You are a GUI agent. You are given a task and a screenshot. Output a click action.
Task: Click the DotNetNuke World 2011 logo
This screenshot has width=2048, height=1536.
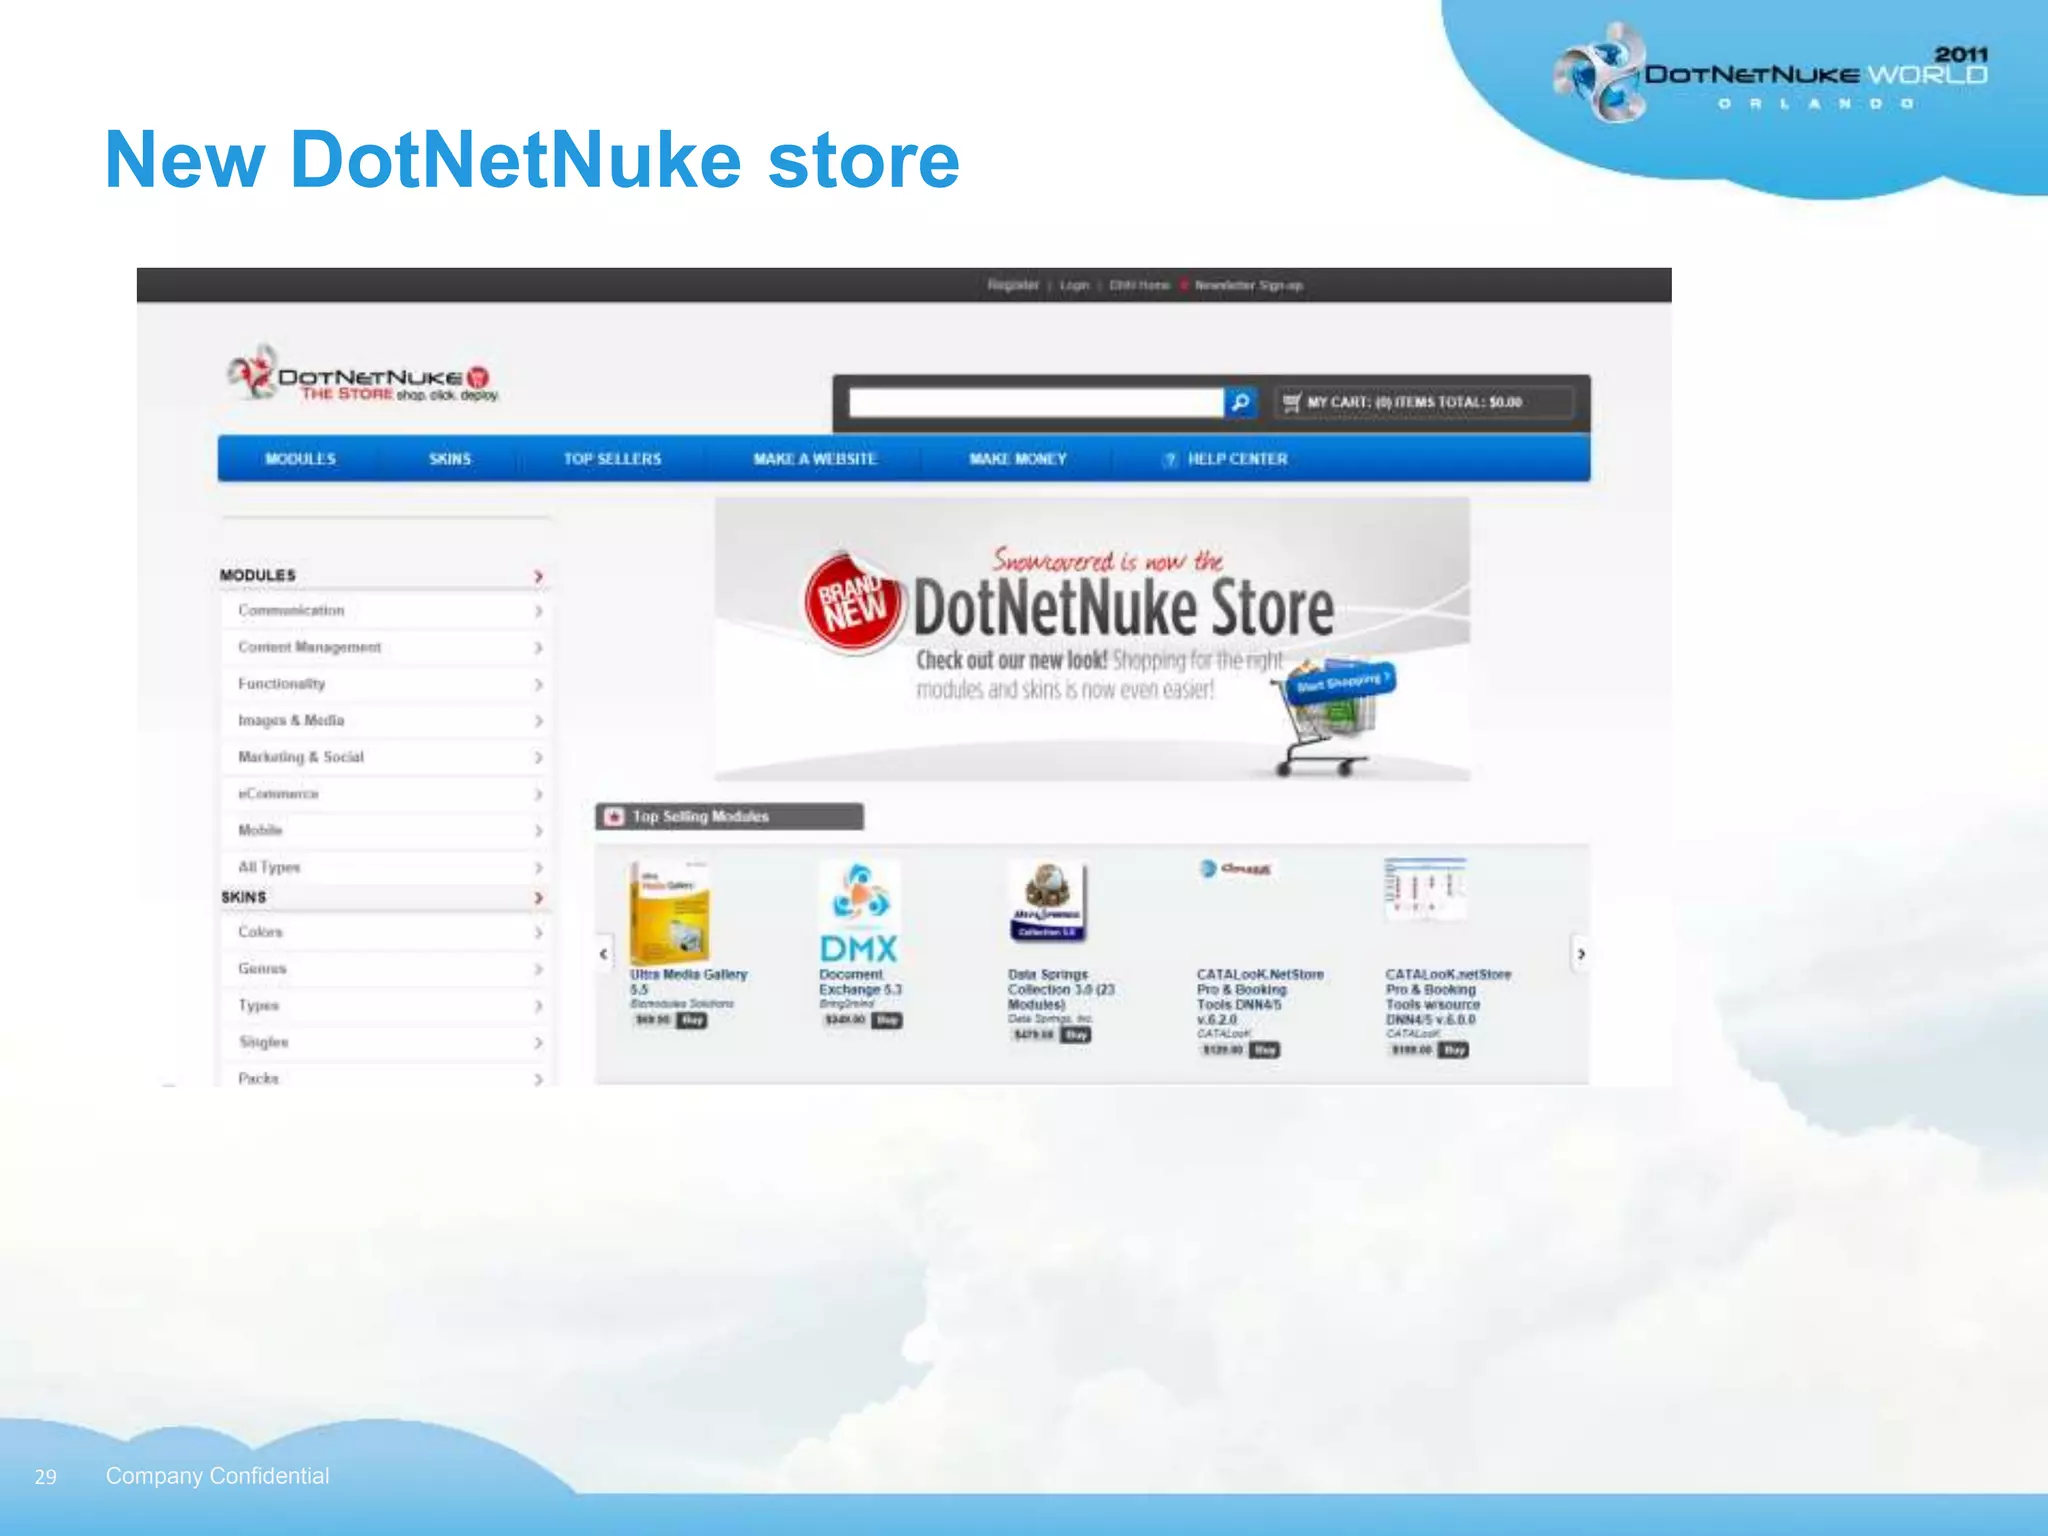coord(1770,74)
